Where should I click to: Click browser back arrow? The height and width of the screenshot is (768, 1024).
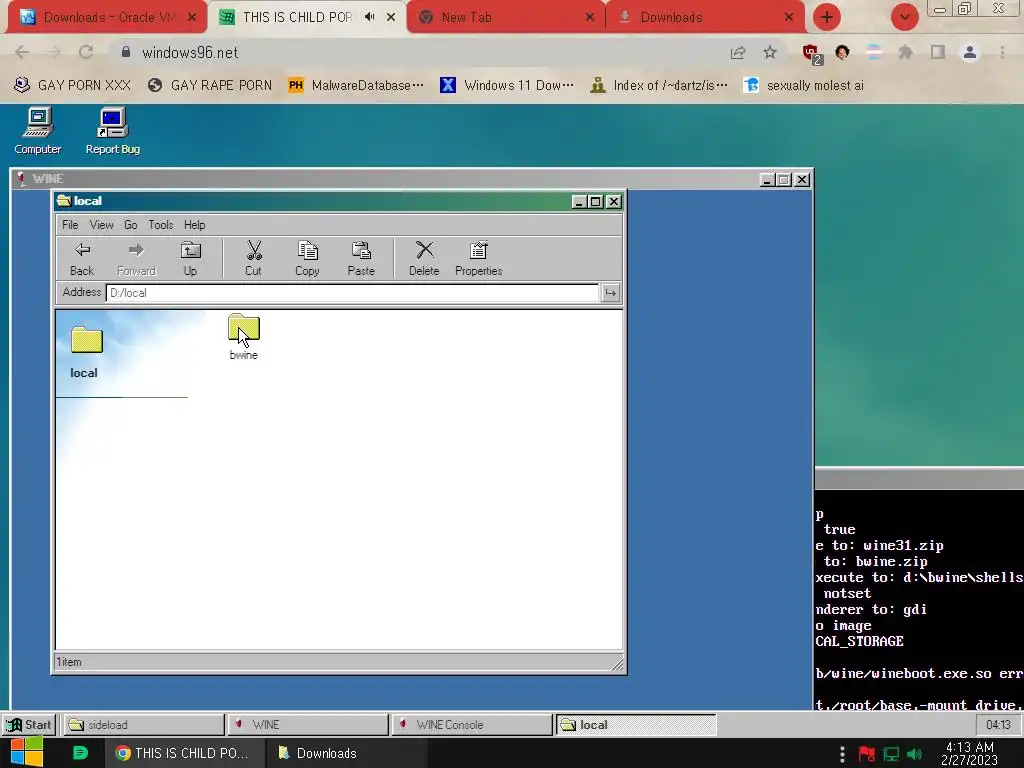click(22, 52)
